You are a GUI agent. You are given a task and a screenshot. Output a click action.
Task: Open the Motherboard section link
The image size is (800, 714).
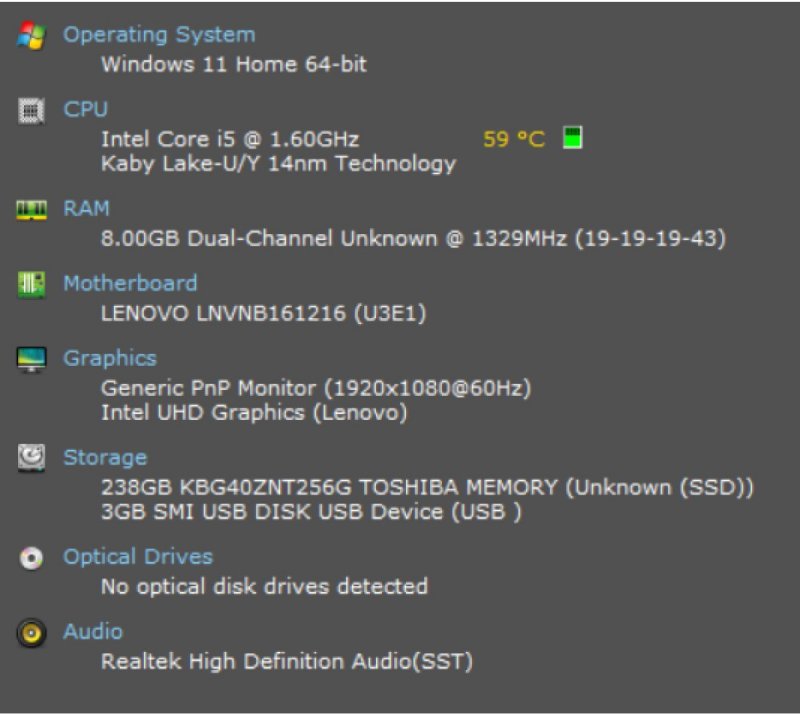tap(130, 284)
